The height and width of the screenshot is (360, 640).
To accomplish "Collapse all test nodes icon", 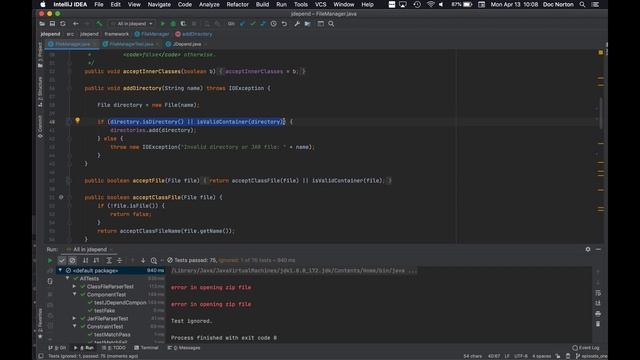I will tap(120, 260).
